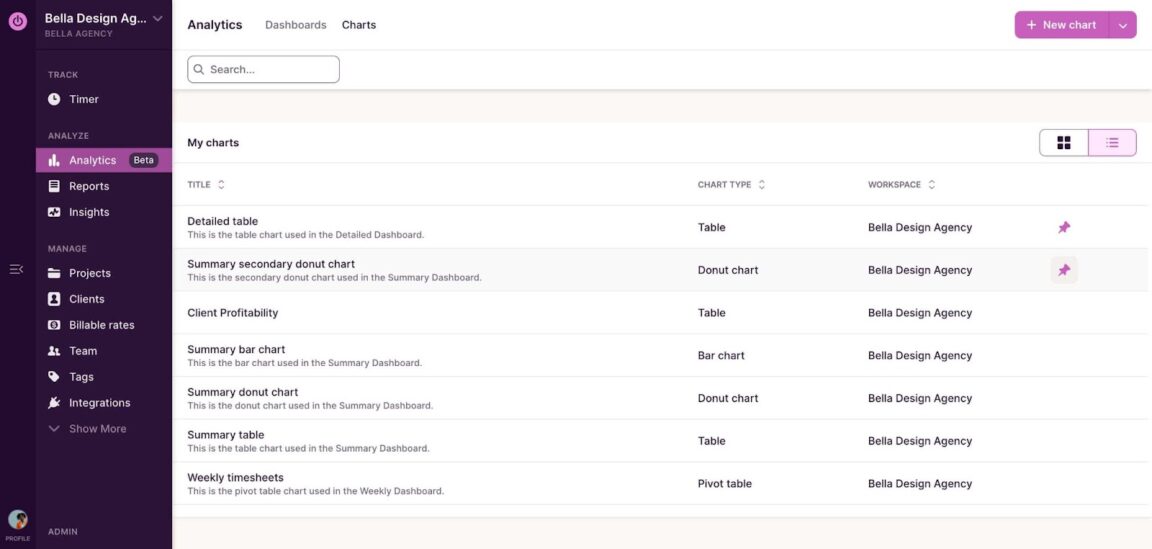Switch to grid view of charts
Viewport: 1152px width, 549px height.
(x=1064, y=143)
